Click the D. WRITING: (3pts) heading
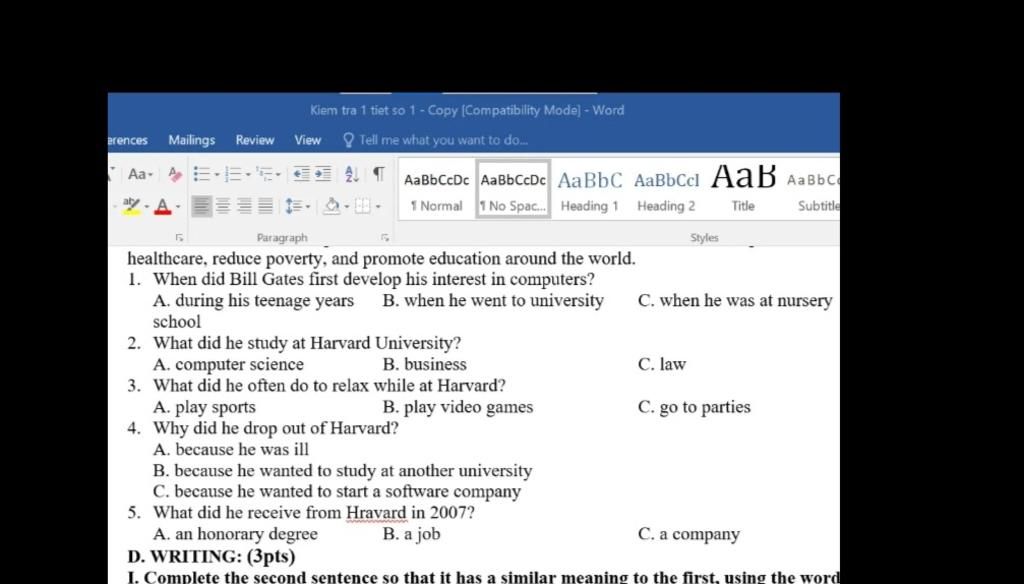 pos(212,556)
